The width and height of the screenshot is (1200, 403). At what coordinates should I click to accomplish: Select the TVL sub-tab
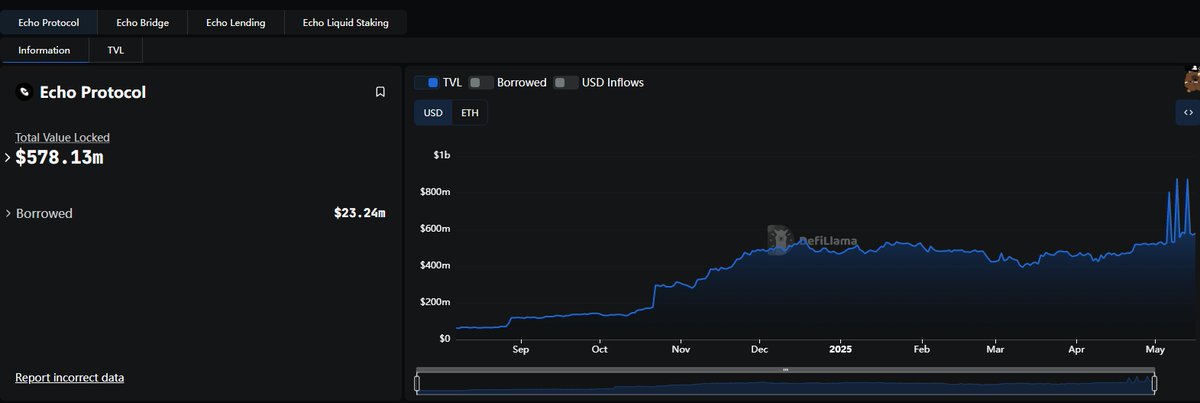[x=116, y=50]
